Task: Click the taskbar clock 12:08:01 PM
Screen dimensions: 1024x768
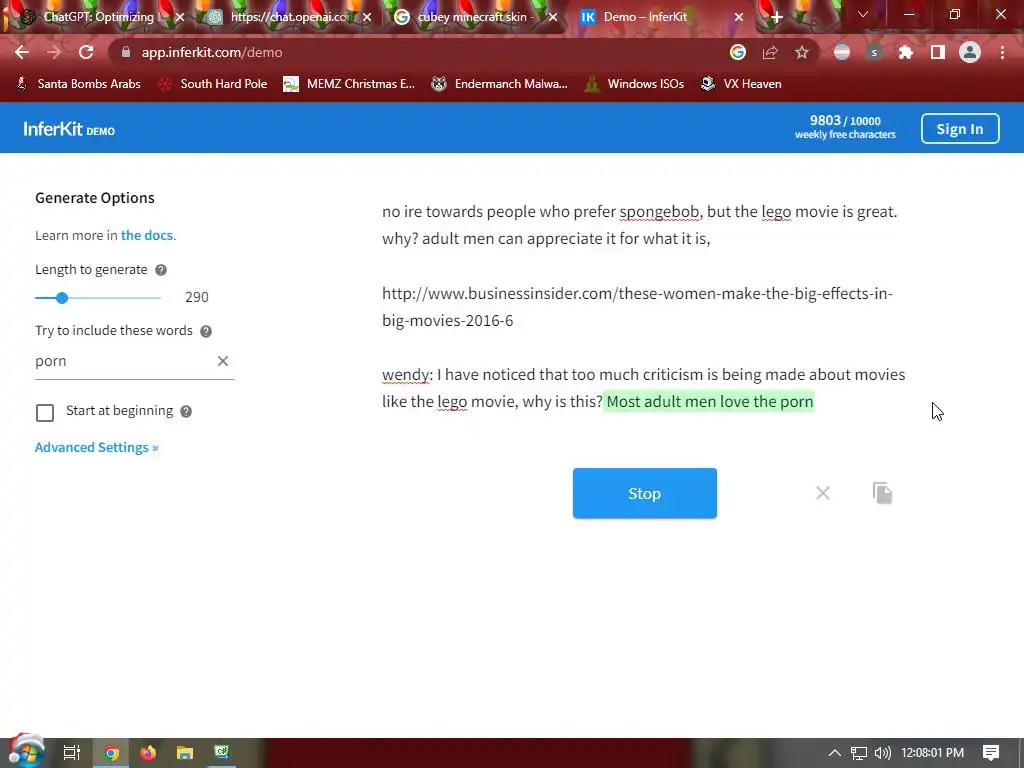Action: [933, 753]
